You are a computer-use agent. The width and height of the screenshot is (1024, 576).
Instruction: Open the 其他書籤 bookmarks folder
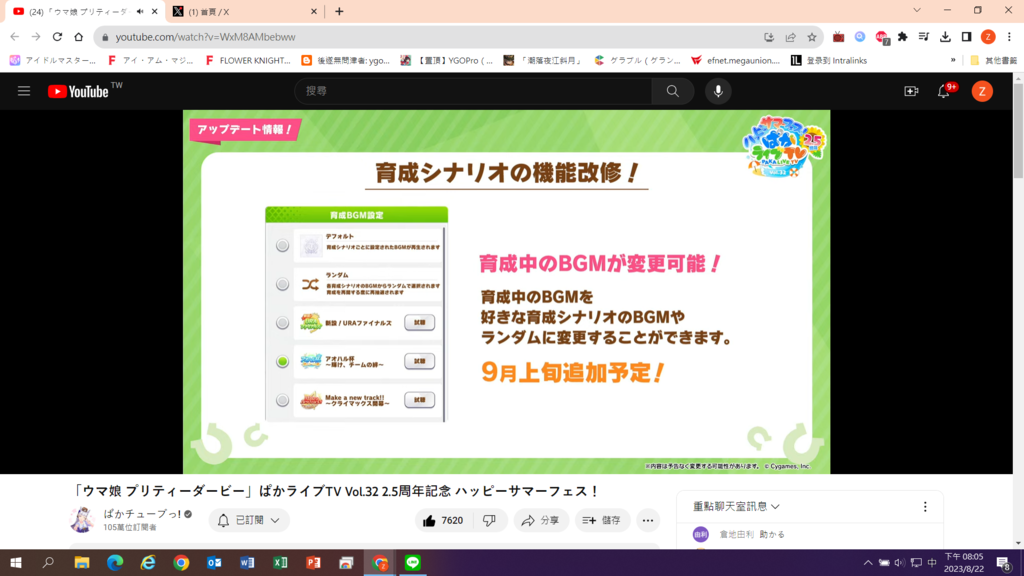pyautogui.click(x=993, y=61)
